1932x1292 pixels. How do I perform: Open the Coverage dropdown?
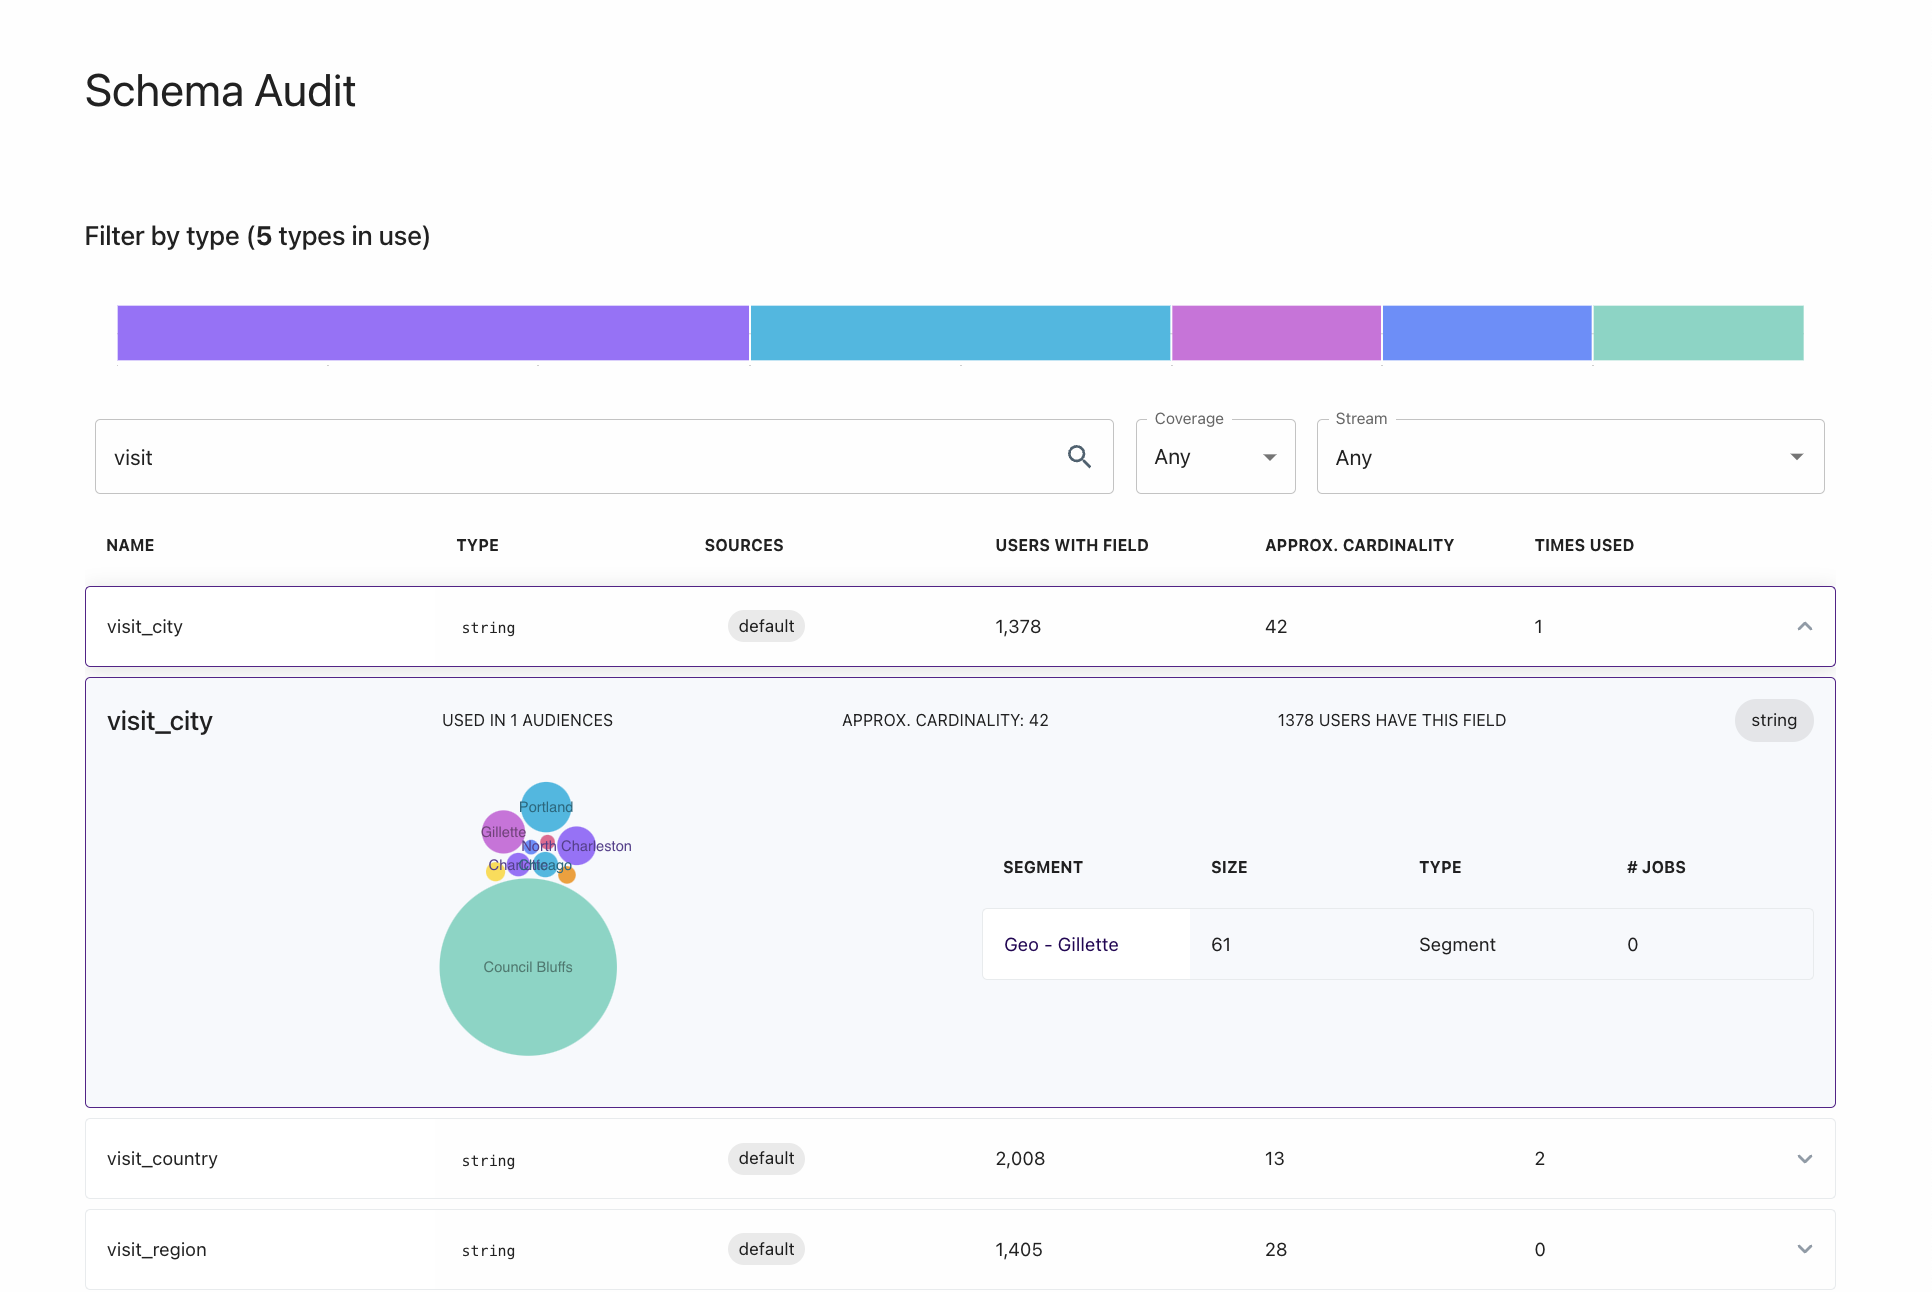[1215, 457]
